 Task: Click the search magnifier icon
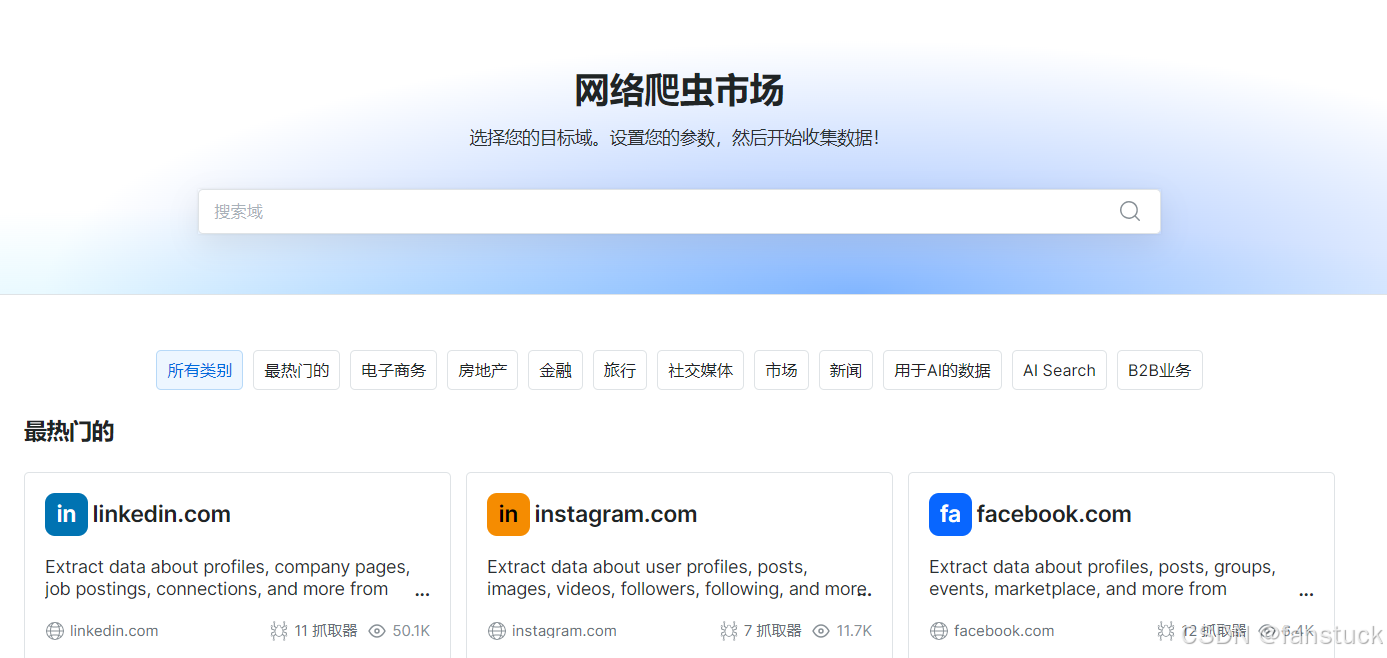1129,211
